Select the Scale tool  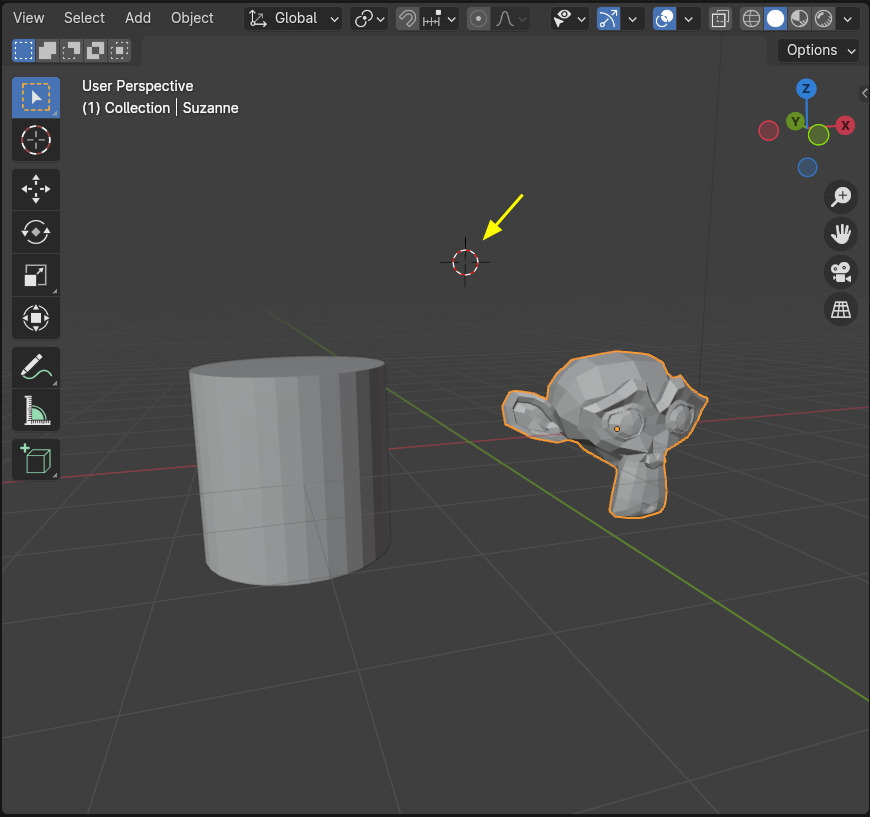pyautogui.click(x=36, y=275)
